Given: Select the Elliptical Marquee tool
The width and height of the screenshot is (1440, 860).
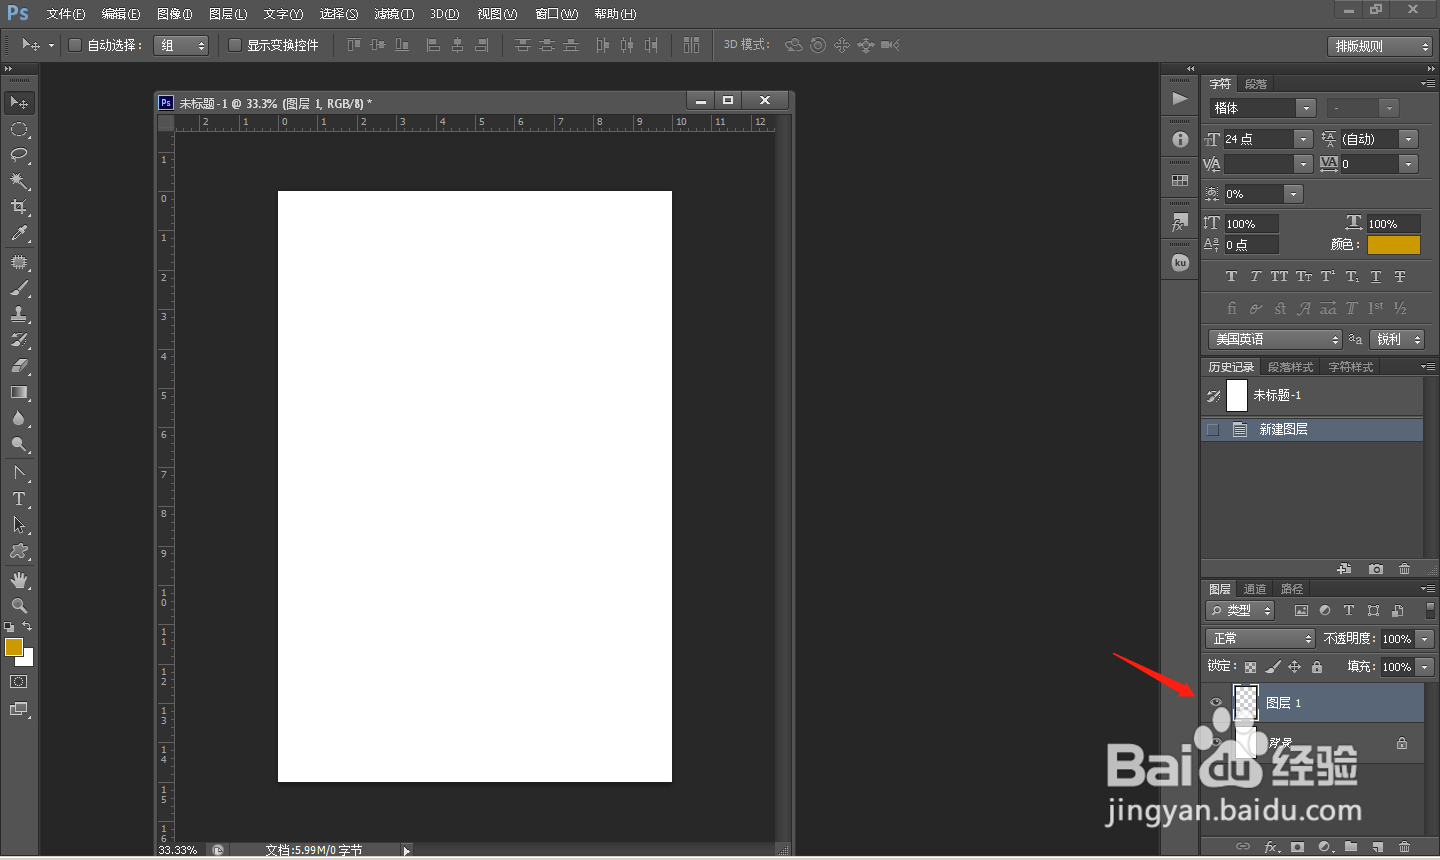Looking at the screenshot, I should pos(19,129).
